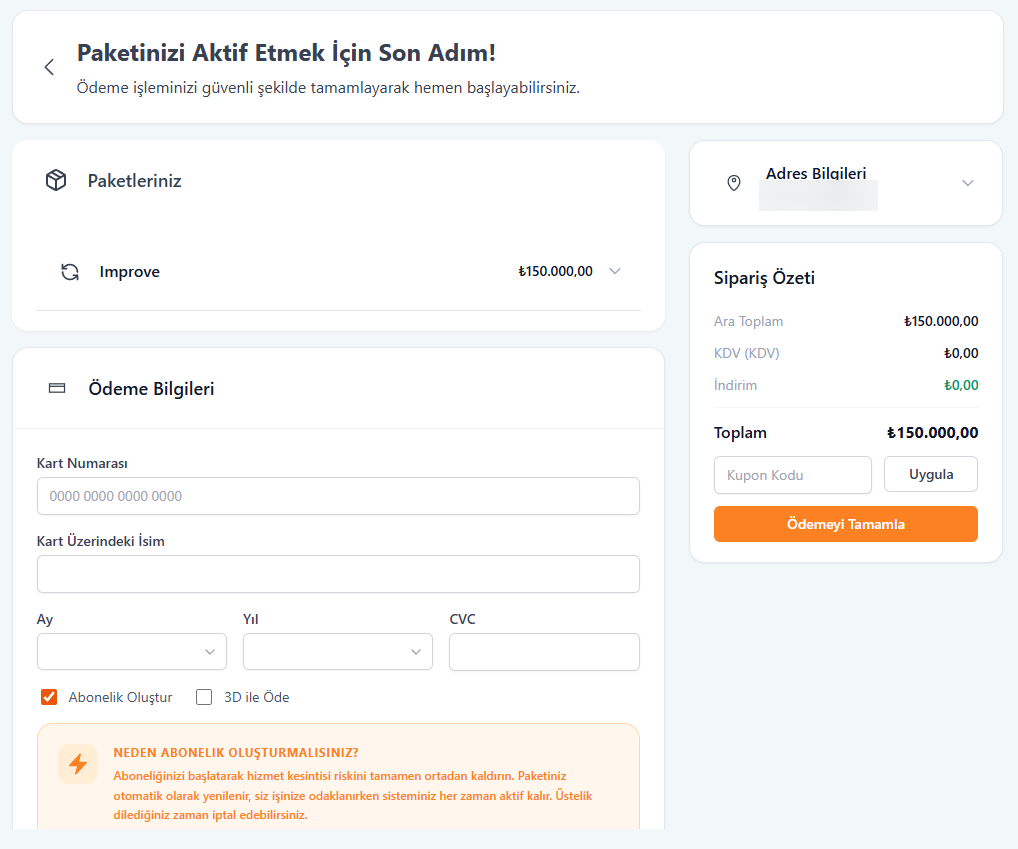Expand the Adres Bilgileri section
This screenshot has height=849, width=1018.
pyautogui.click(x=967, y=183)
